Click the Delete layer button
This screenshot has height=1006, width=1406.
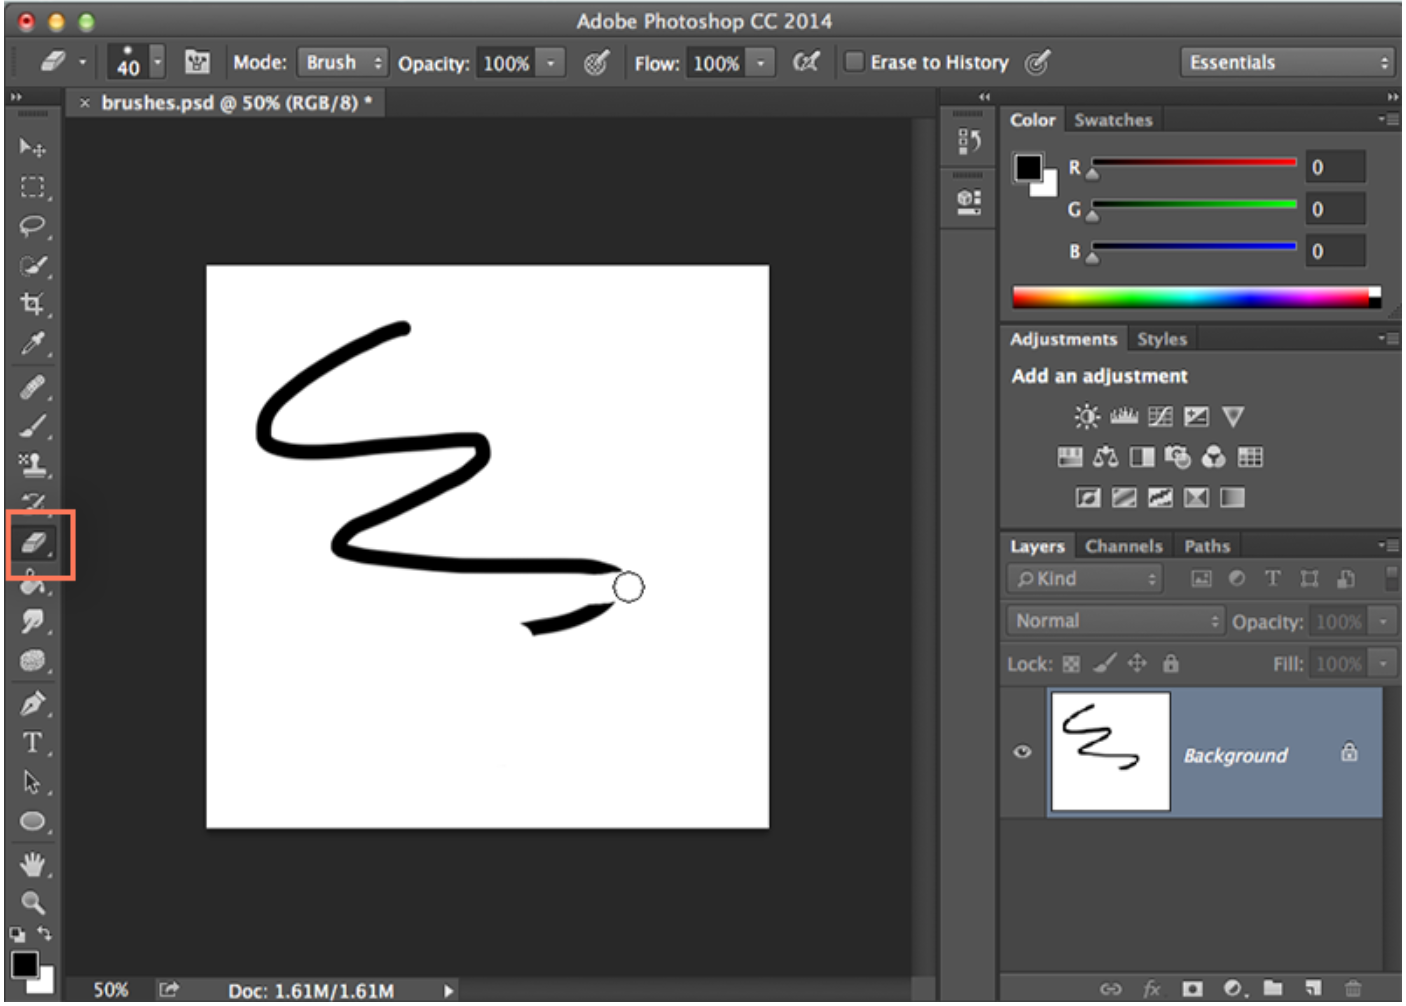point(1355,985)
